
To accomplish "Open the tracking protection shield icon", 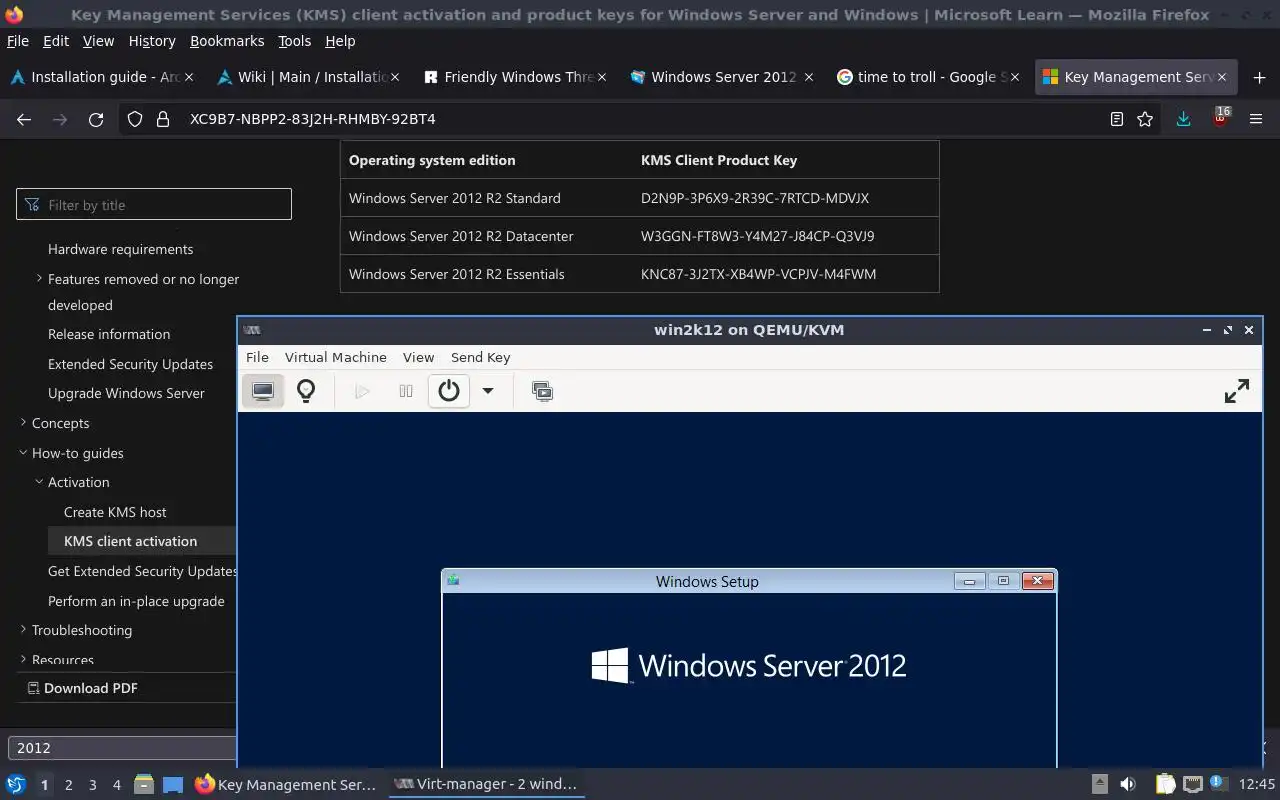I will [135, 119].
